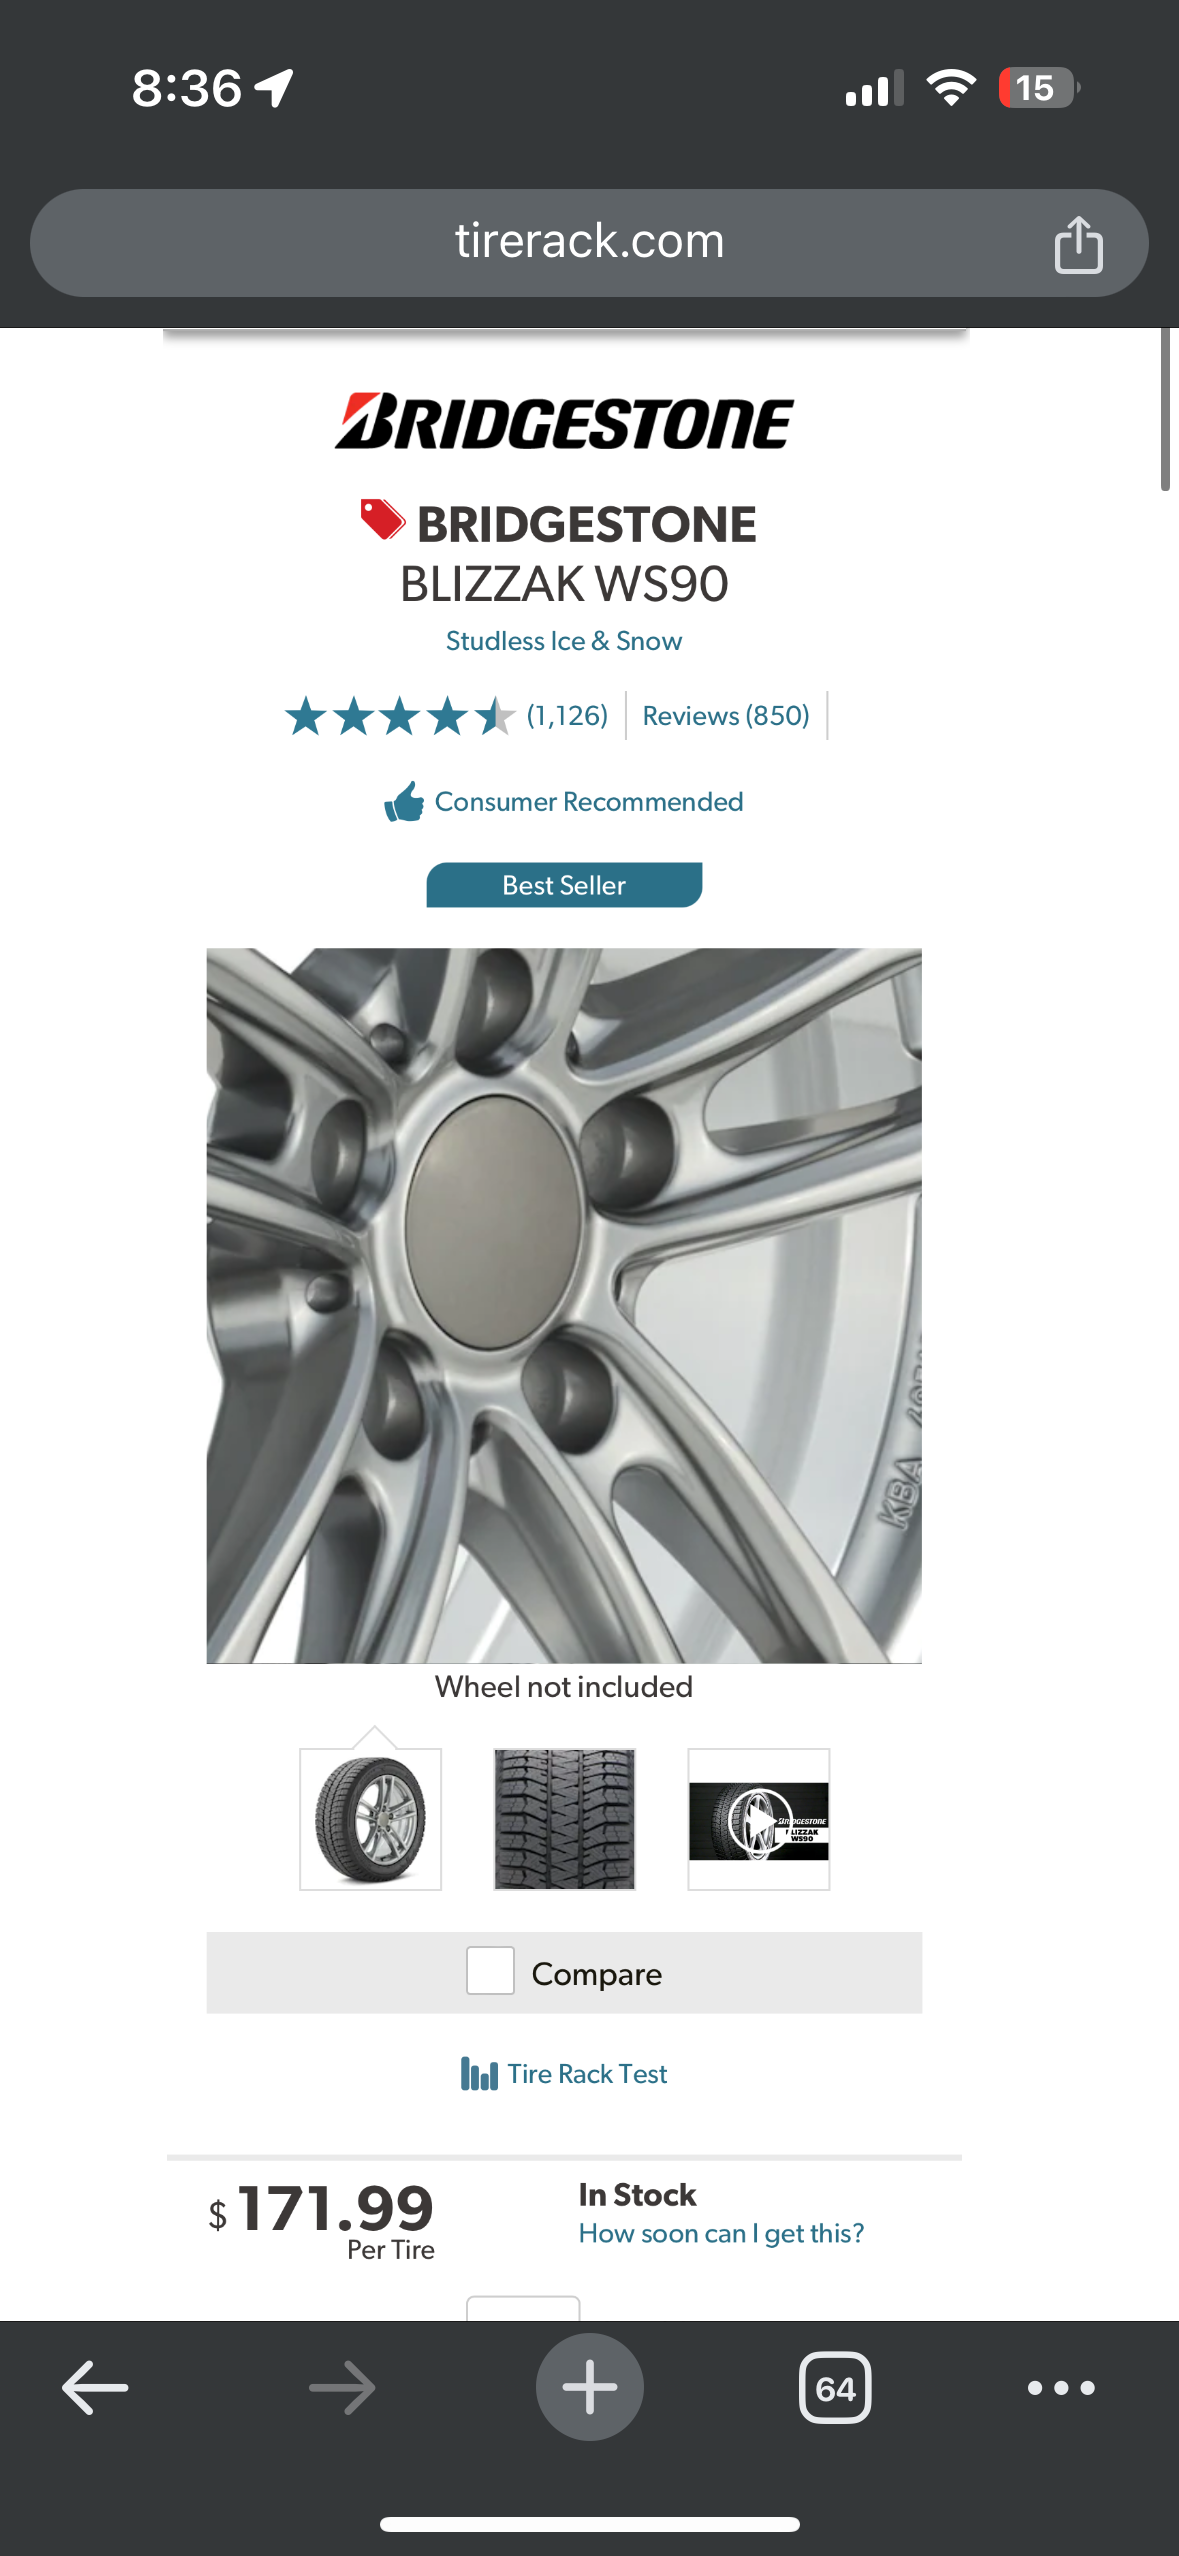Click the thumbs-up Consumer Recommended icon
The width and height of the screenshot is (1179, 2556).
click(404, 802)
